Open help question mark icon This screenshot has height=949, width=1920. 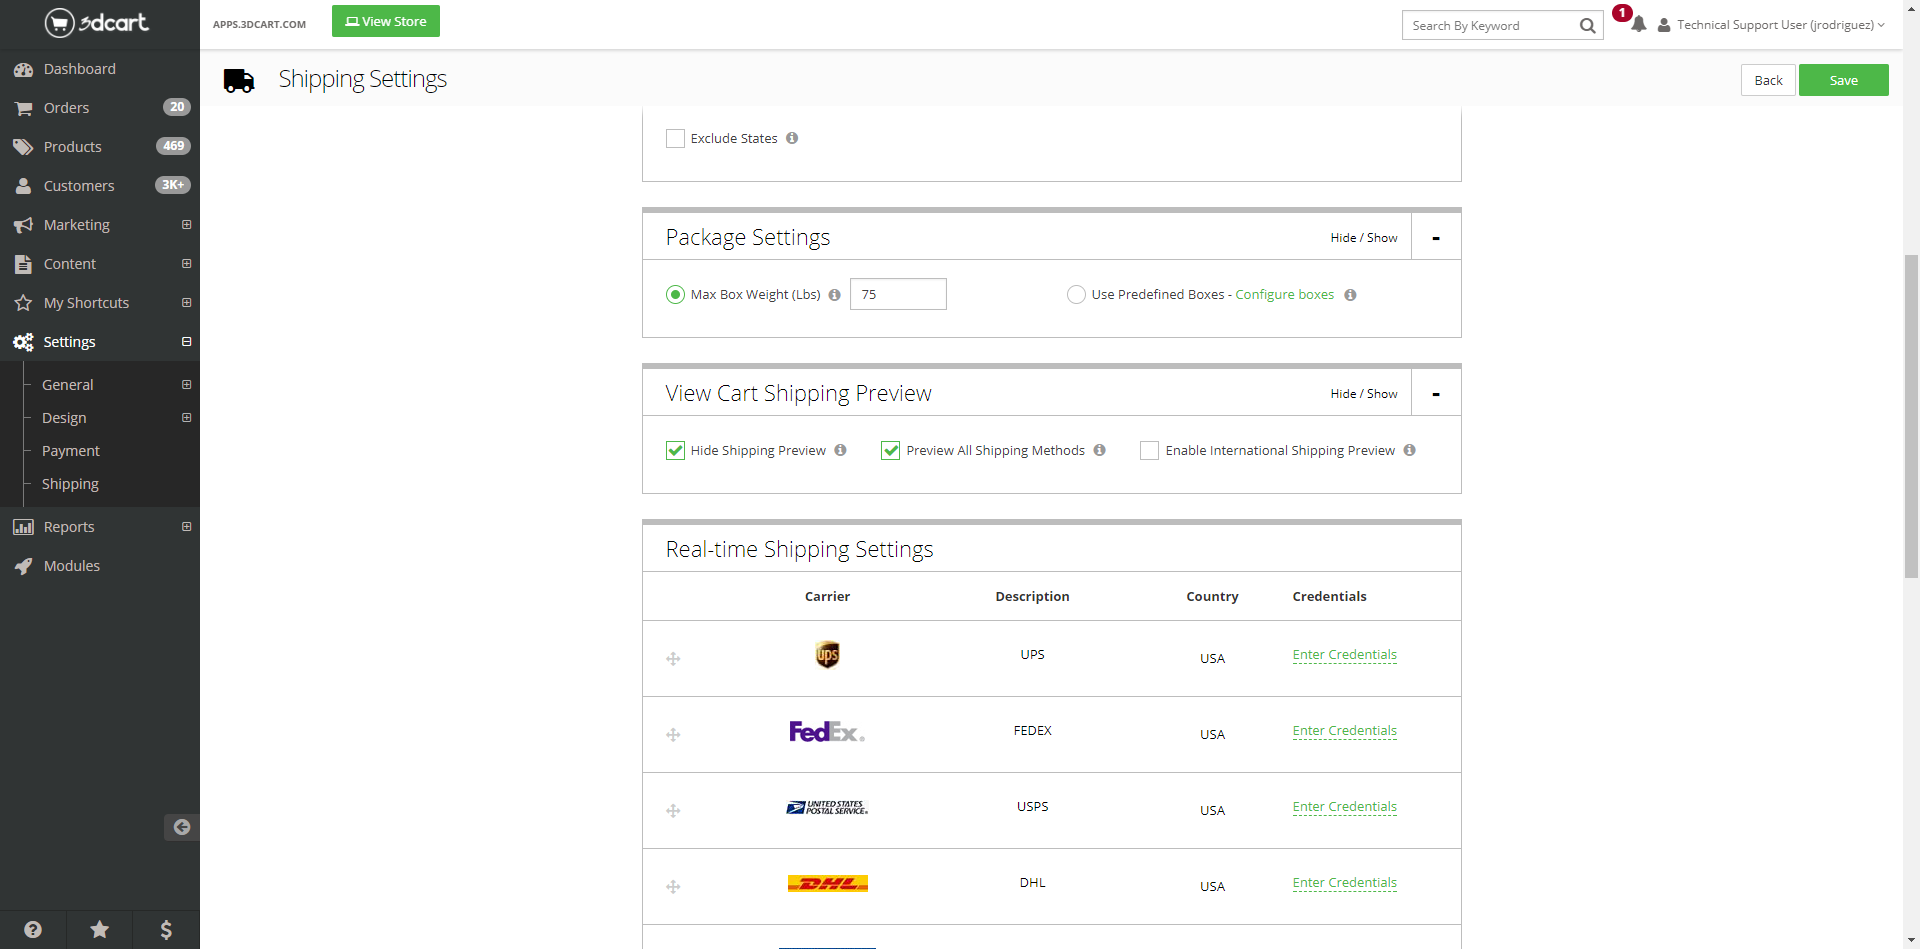[x=33, y=930]
